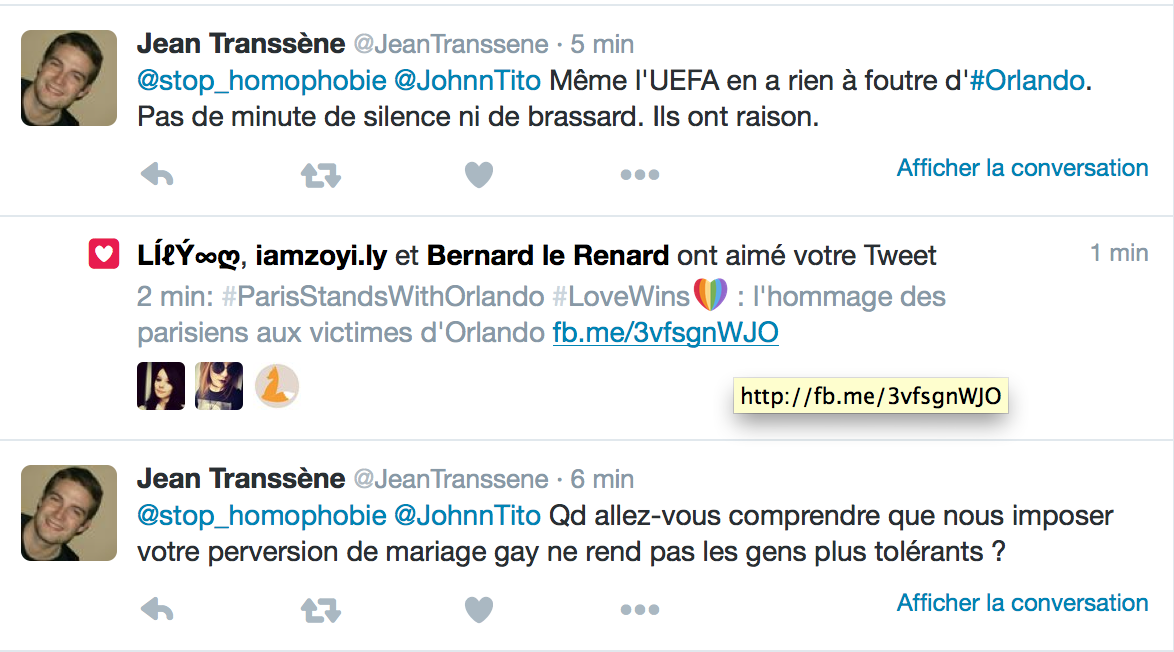Screen dimensions: 1174x652
Task: Click the red heart like-notification icon
Action: (x=104, y=256)
